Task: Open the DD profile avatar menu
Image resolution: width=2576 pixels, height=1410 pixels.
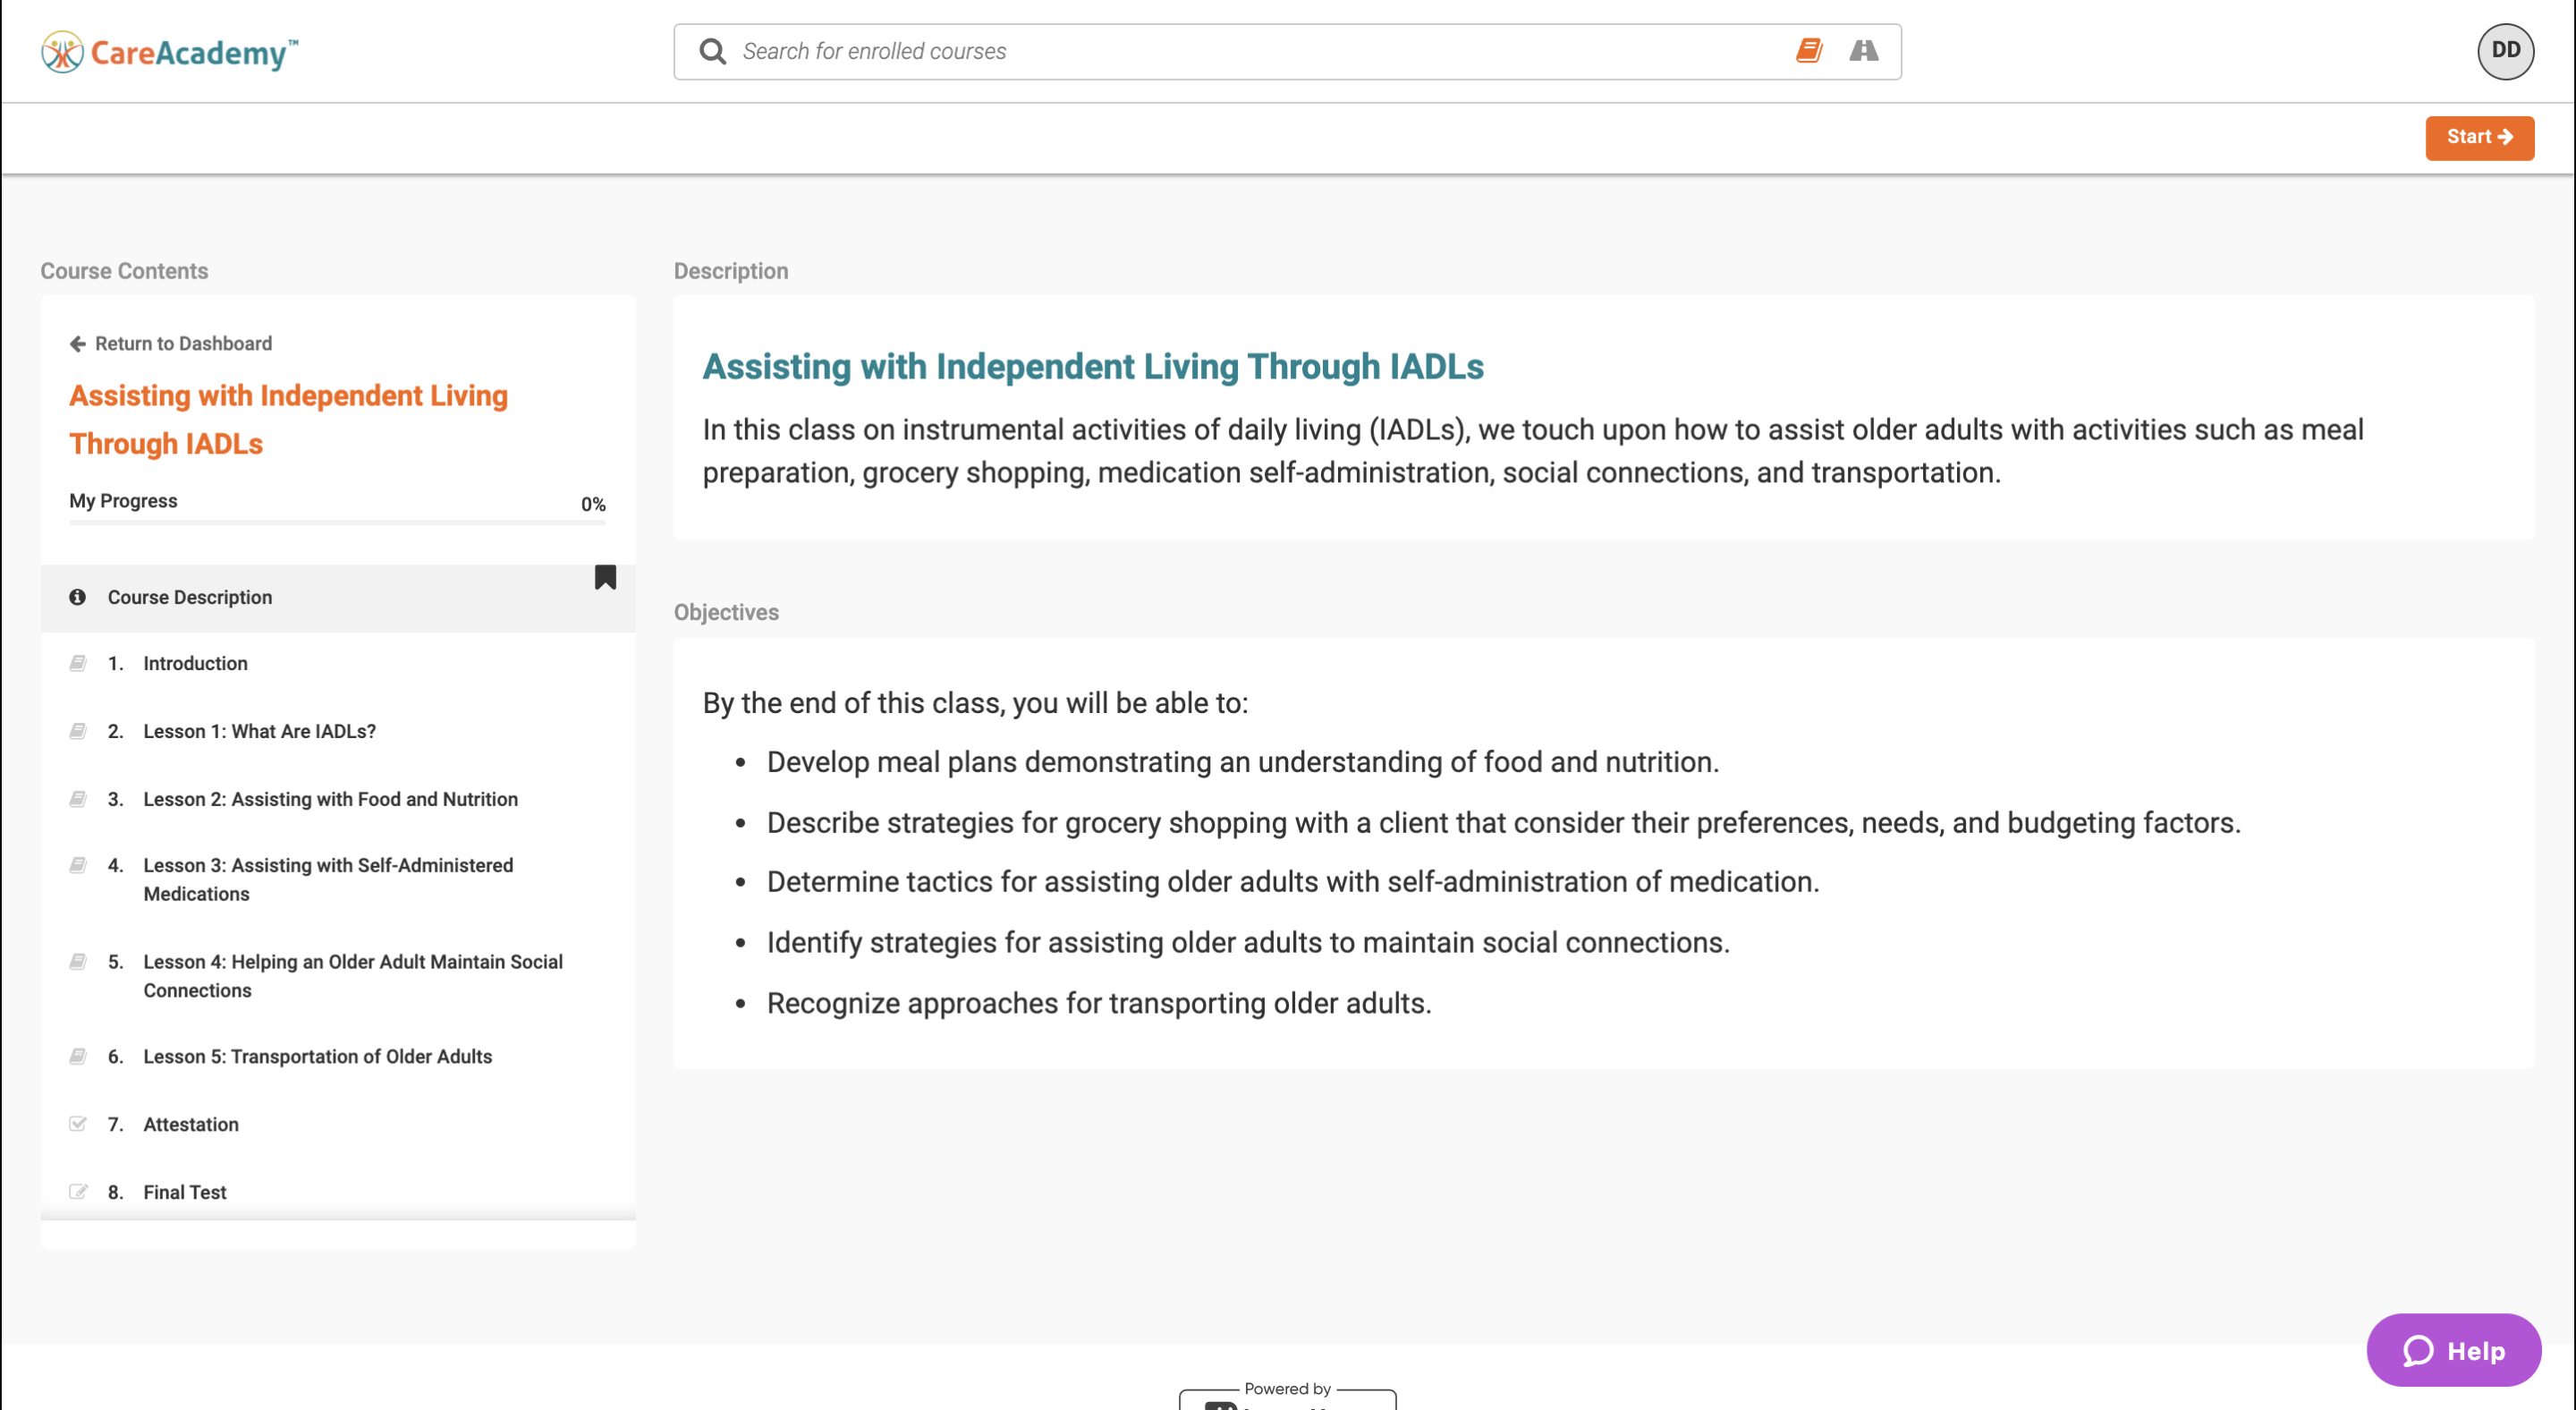Action: point(2505,51)
